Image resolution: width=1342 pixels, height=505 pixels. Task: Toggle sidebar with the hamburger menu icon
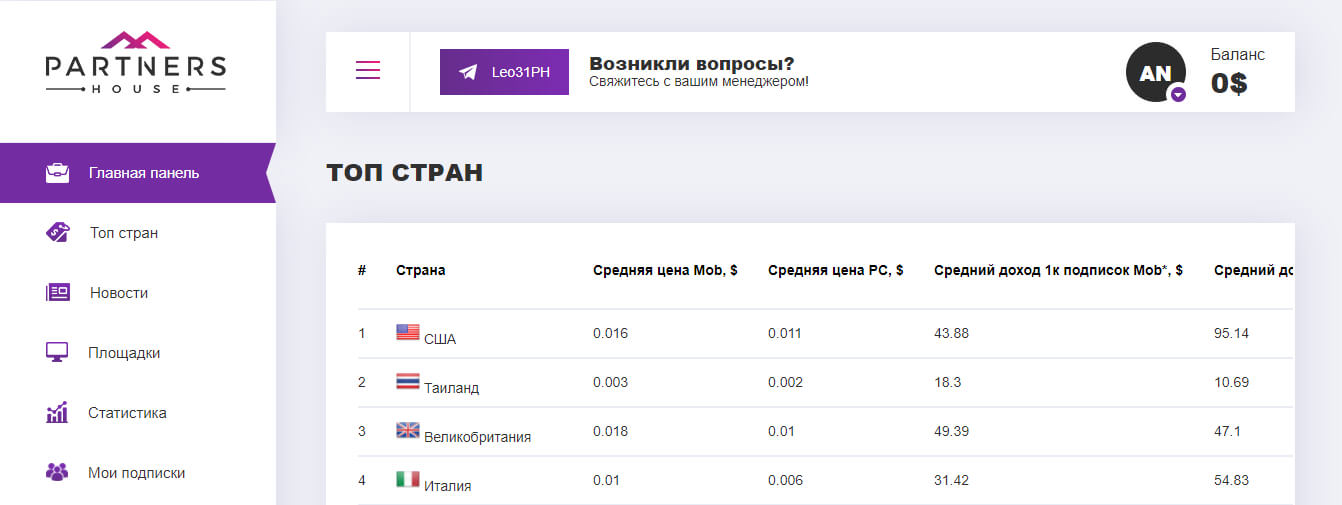coord(368,70)
